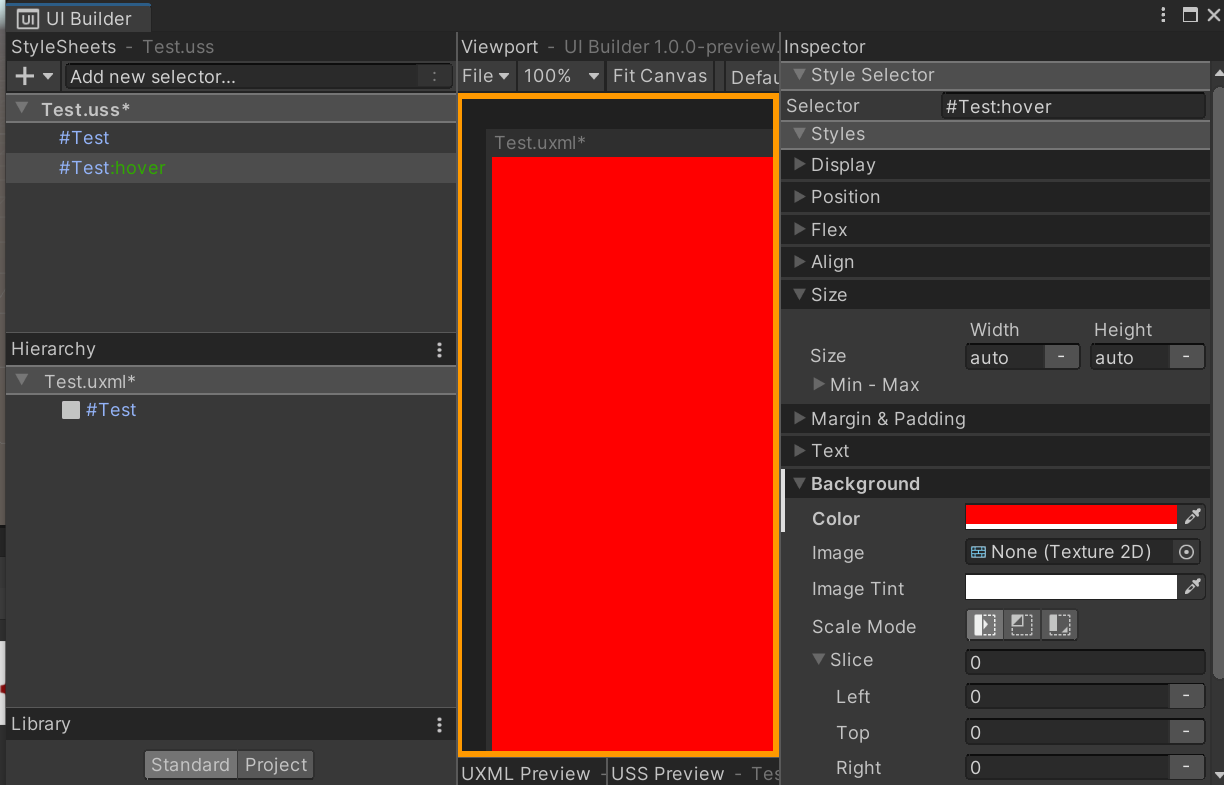This screenshot has height=785, width=1224.
Task: Select the scale-and-crop Scale Mode icon
Action: pos(1059,624)
